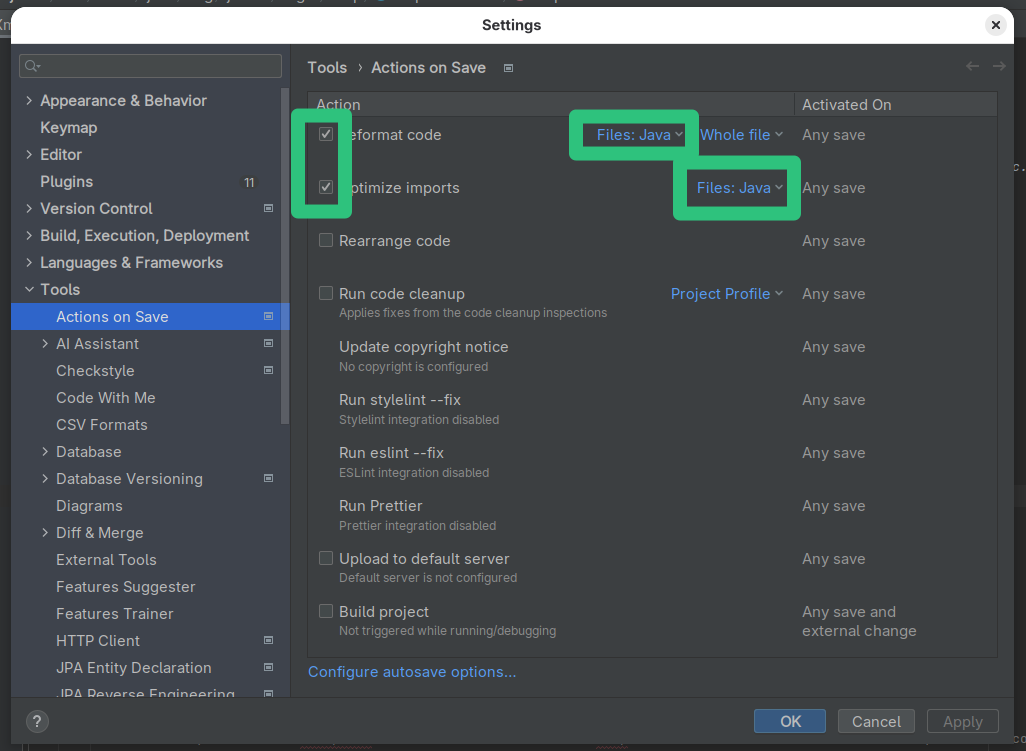The image size is (1026, 751).
Task: Enable the Run code cleanup checkbox
Action: pyautogui.click(x=326, y=293)
